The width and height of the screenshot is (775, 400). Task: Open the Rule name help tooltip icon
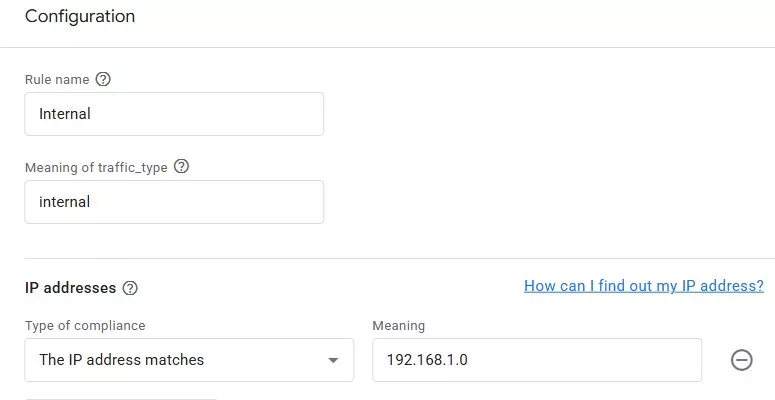coord(103,79)
